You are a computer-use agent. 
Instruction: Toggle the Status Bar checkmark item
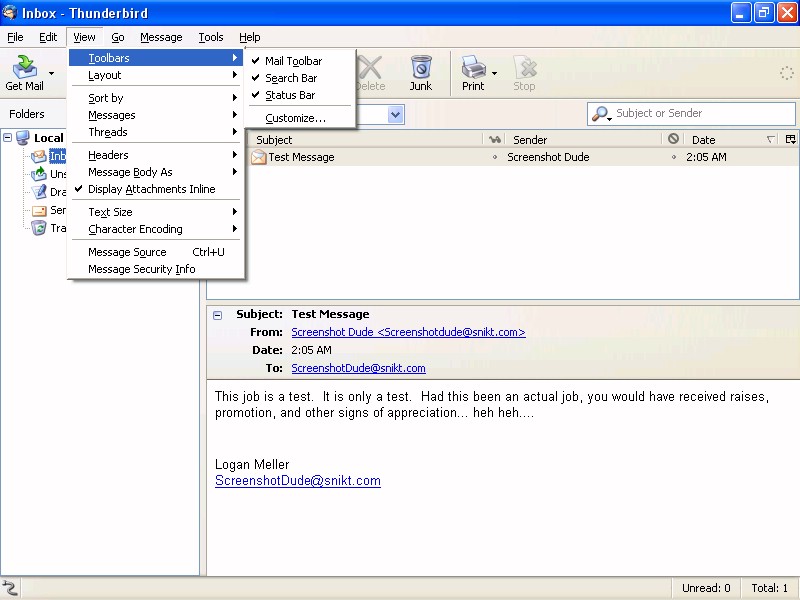coord(302,95)
